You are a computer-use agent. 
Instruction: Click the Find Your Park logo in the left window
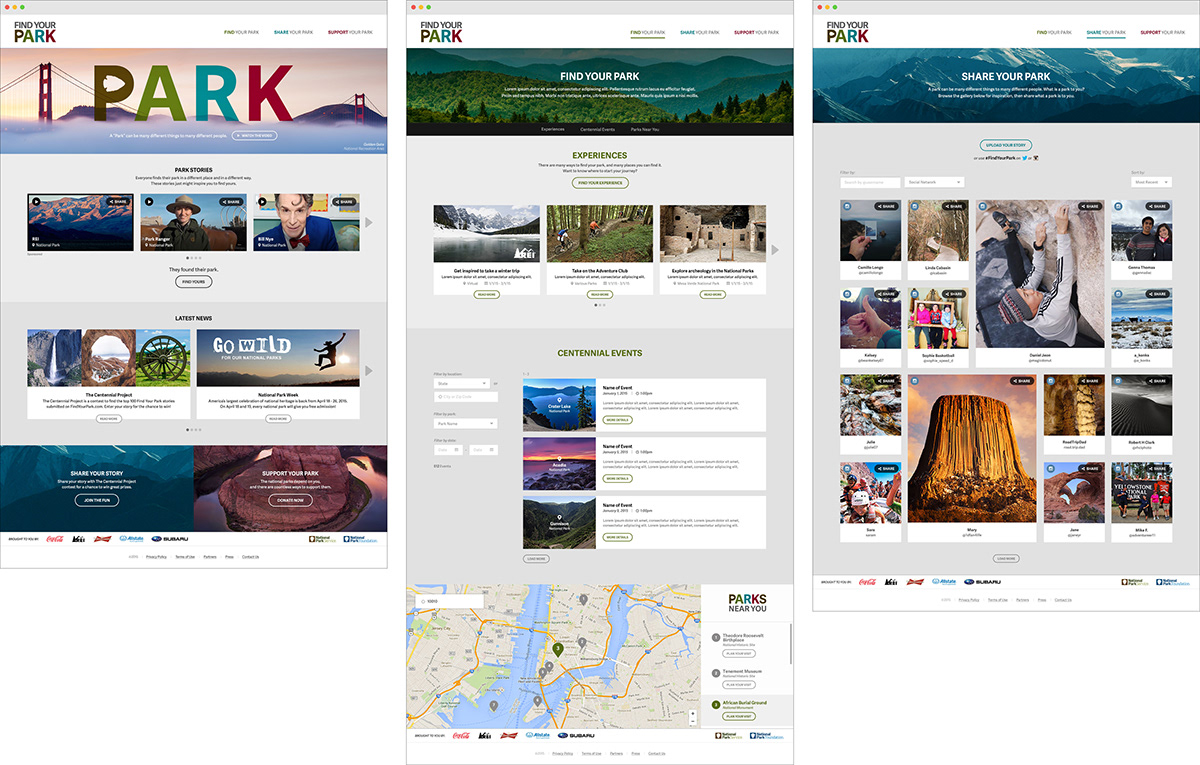click(35, 32)
